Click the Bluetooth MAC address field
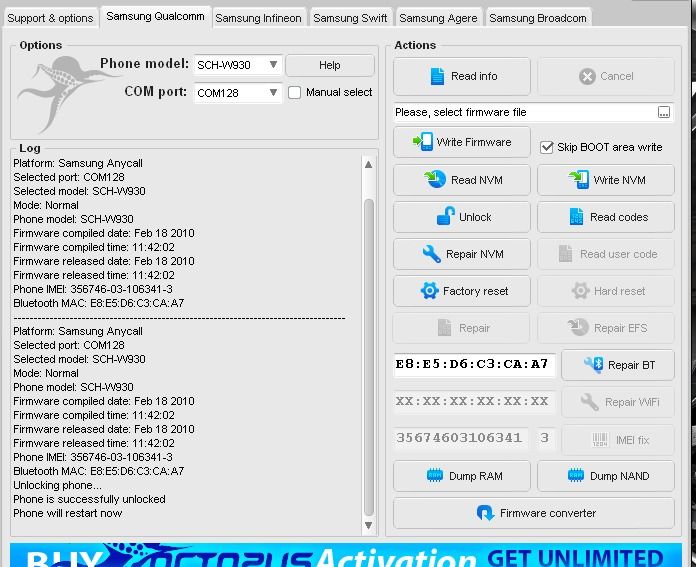The width and height of the screenshot is (696, 567). point(474,365)
